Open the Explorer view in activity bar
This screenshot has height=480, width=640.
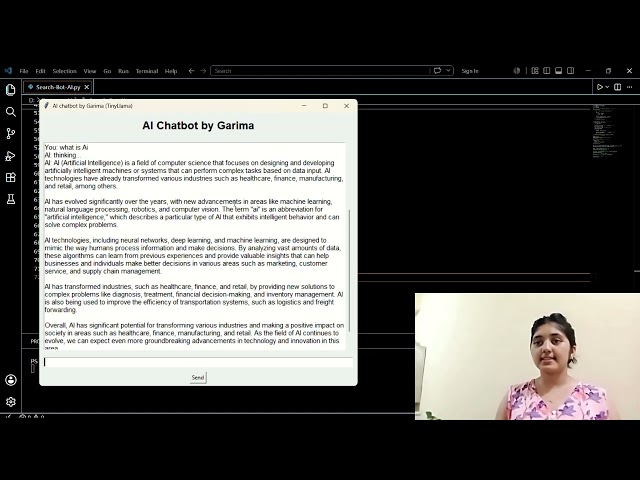(11, 89)
